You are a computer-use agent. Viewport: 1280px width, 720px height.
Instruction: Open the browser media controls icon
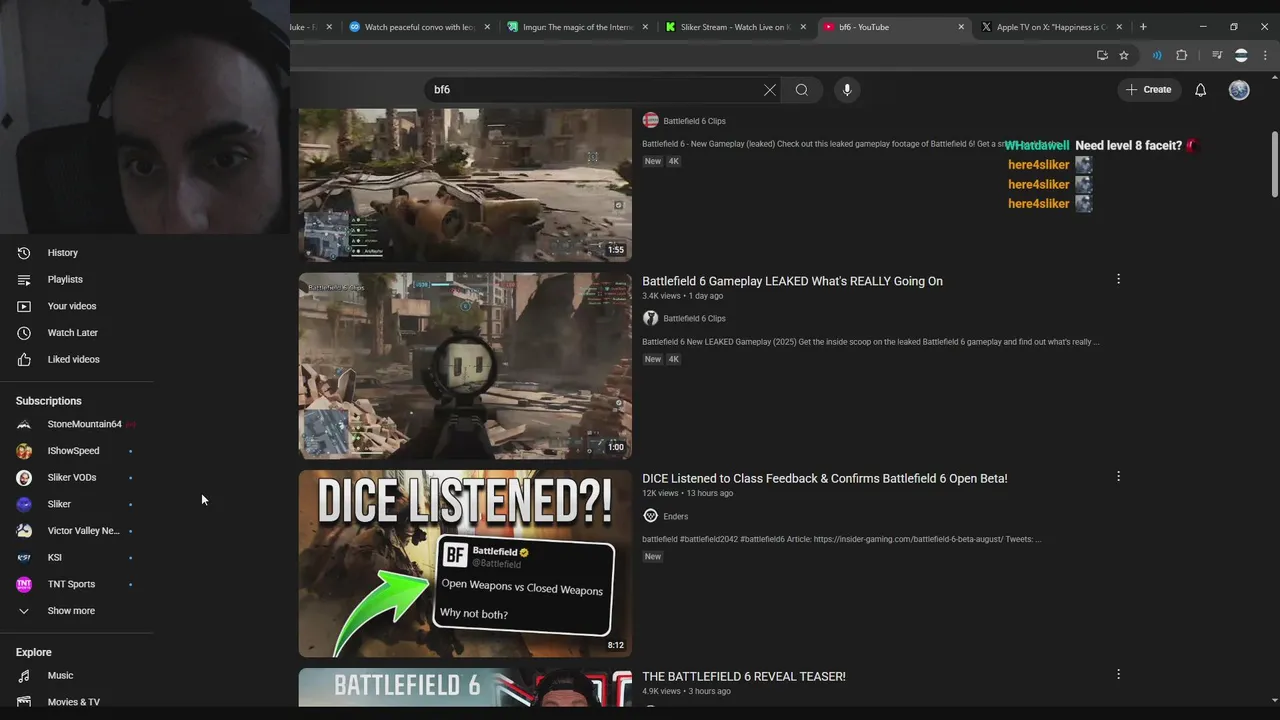coord(1217,55)
